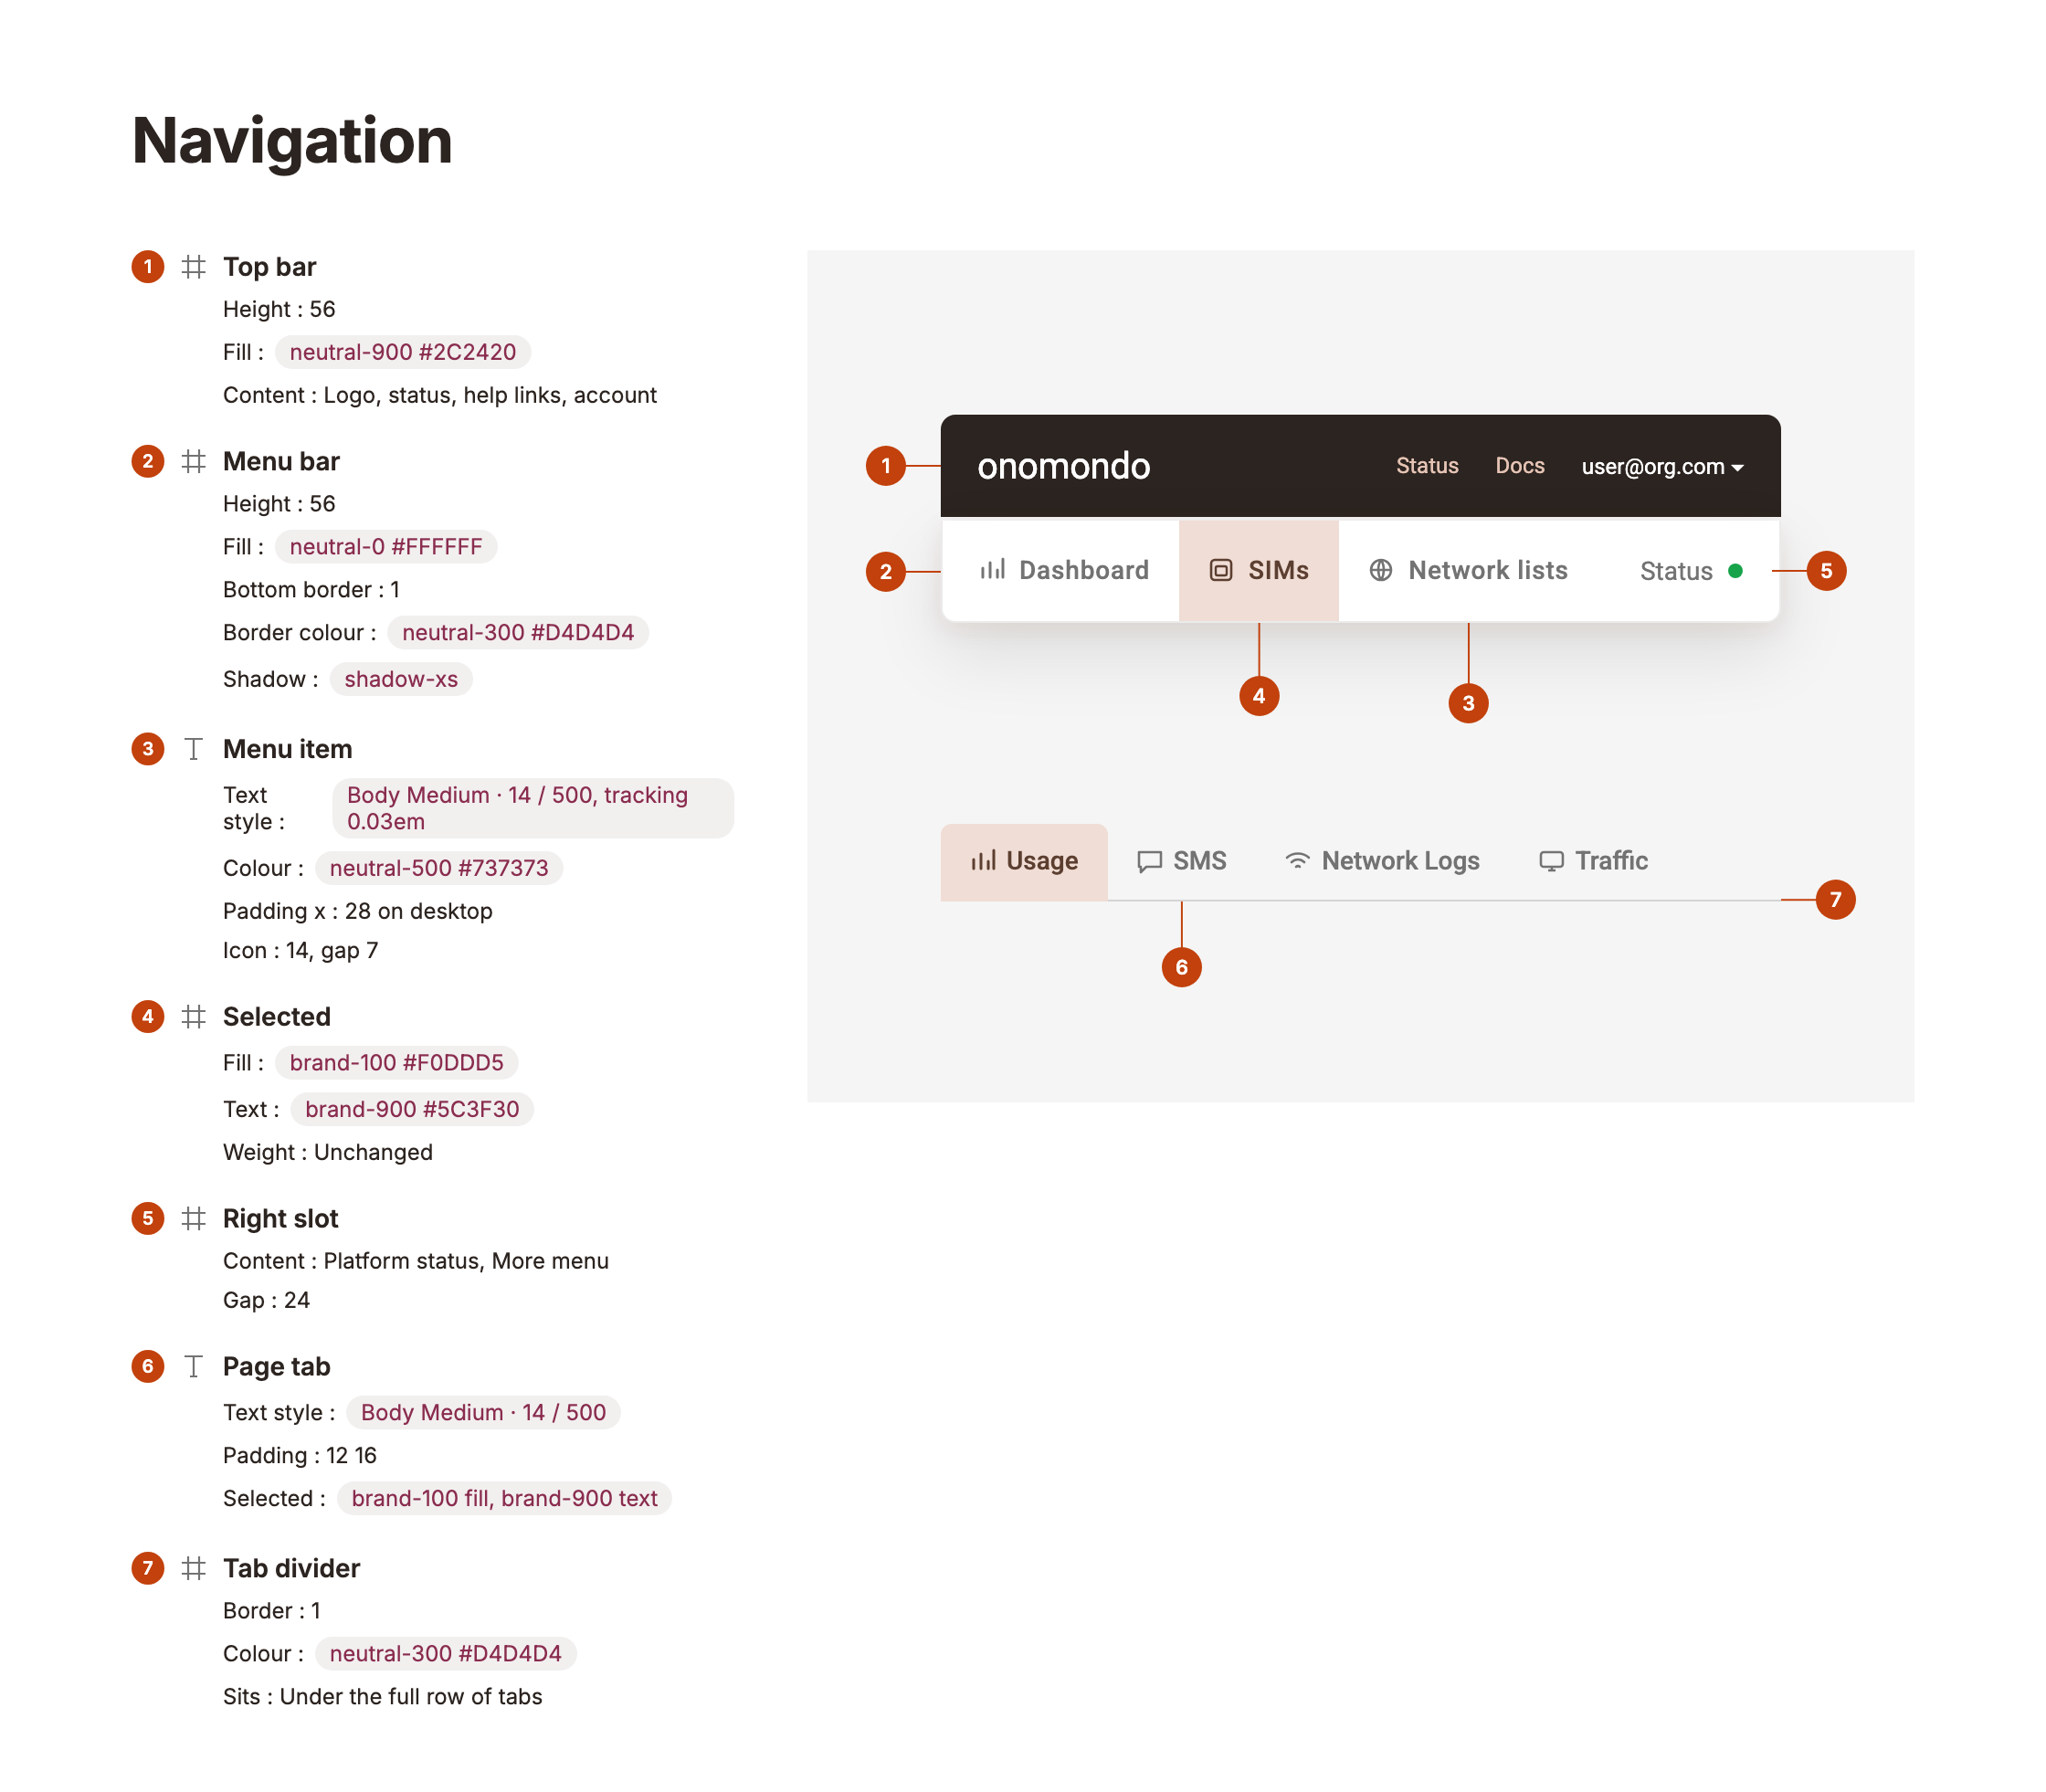This screenshot has height=1792, width=2046.
Task: Click the frame icon beside Selected heading
Action: 194,1017
